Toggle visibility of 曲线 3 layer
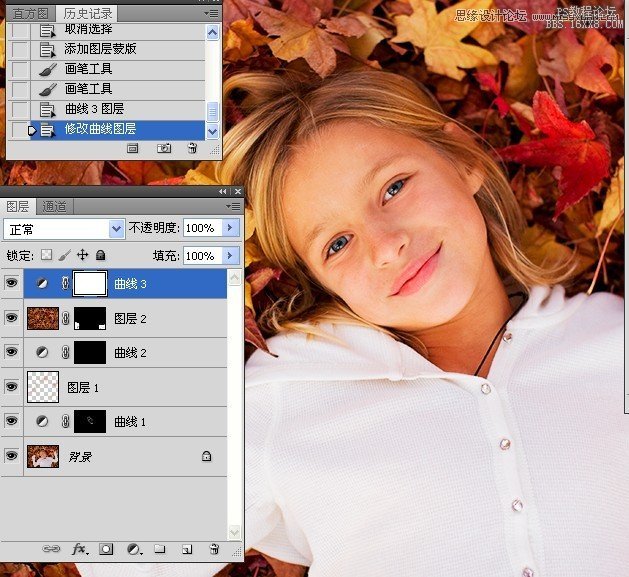The image size is (629, 577). tap(12, 283)
